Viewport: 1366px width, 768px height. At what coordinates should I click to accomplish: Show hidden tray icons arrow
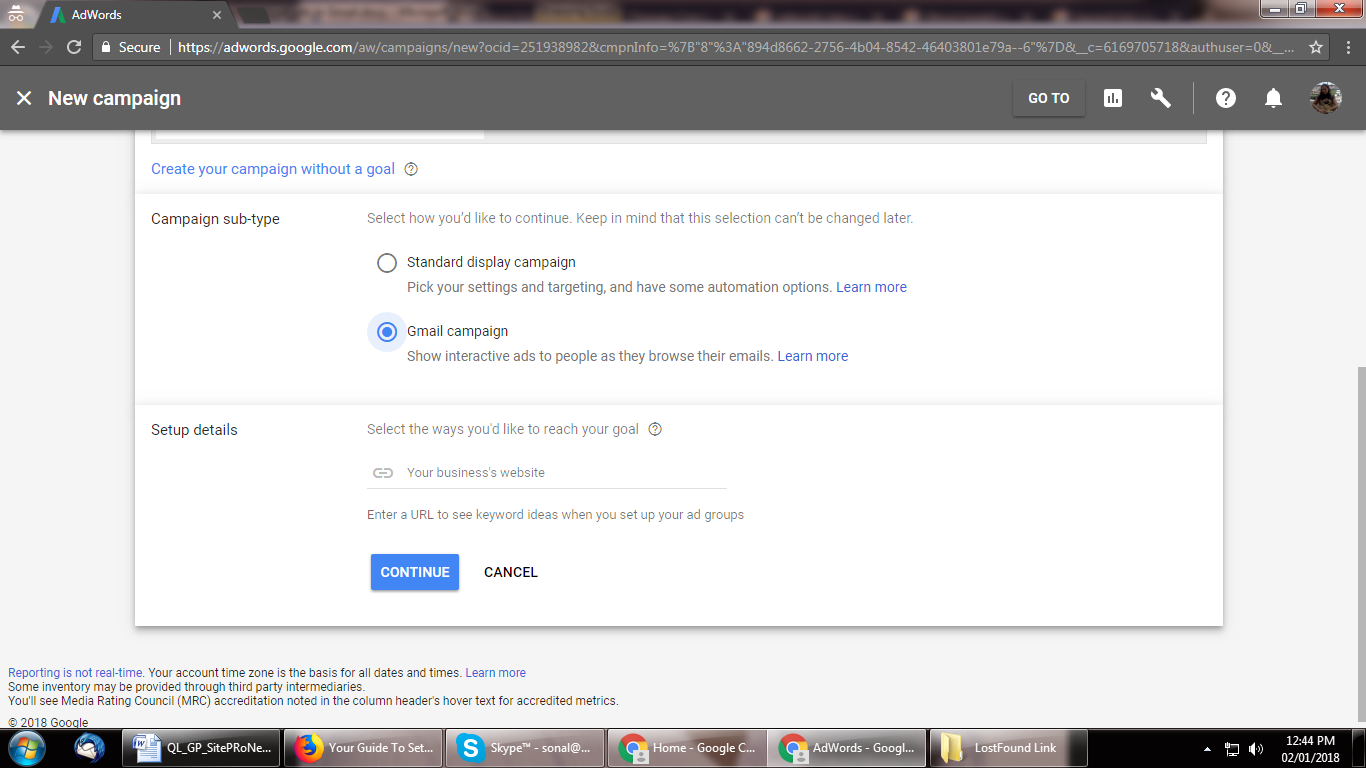(x=1207, y=748)
